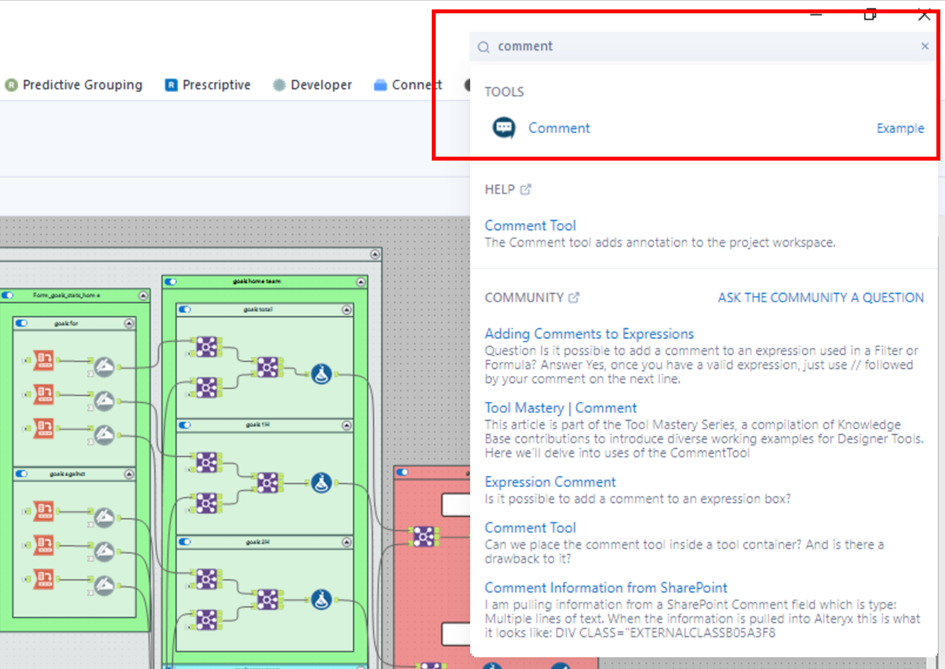Toggle the goals home team container switch
Viewport: 945px width, 669px height.
(171, 281)
